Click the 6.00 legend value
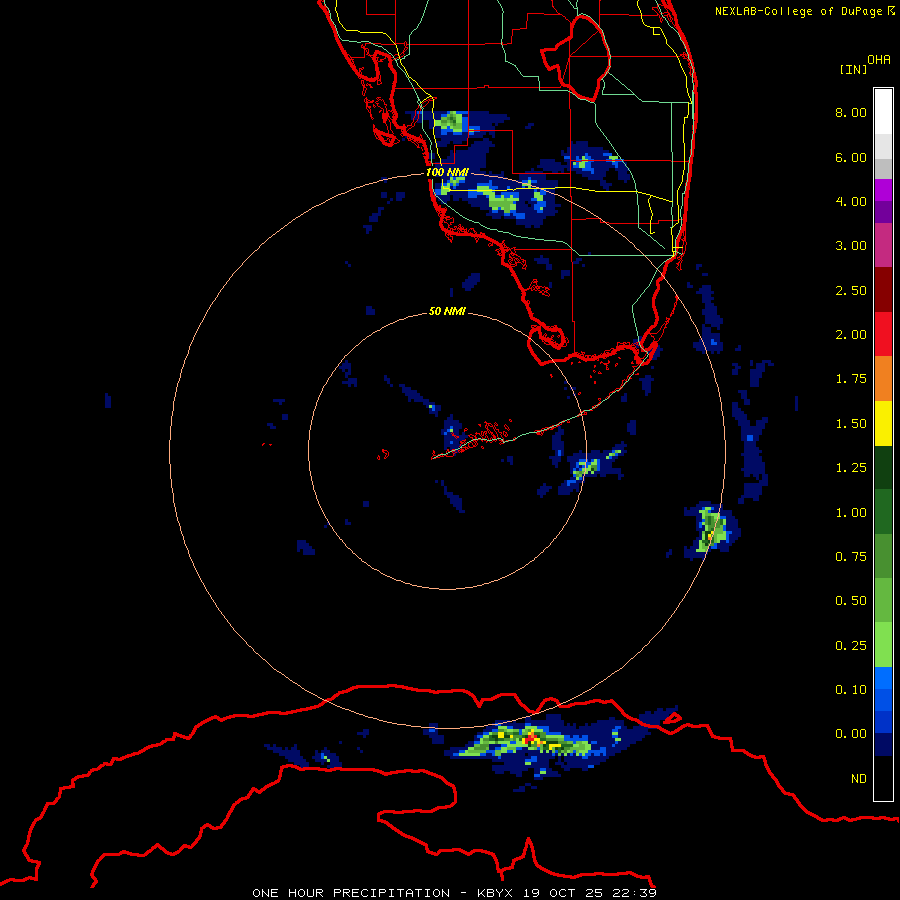This screenshot has width=900, height=900. click(x=851, y=157)
